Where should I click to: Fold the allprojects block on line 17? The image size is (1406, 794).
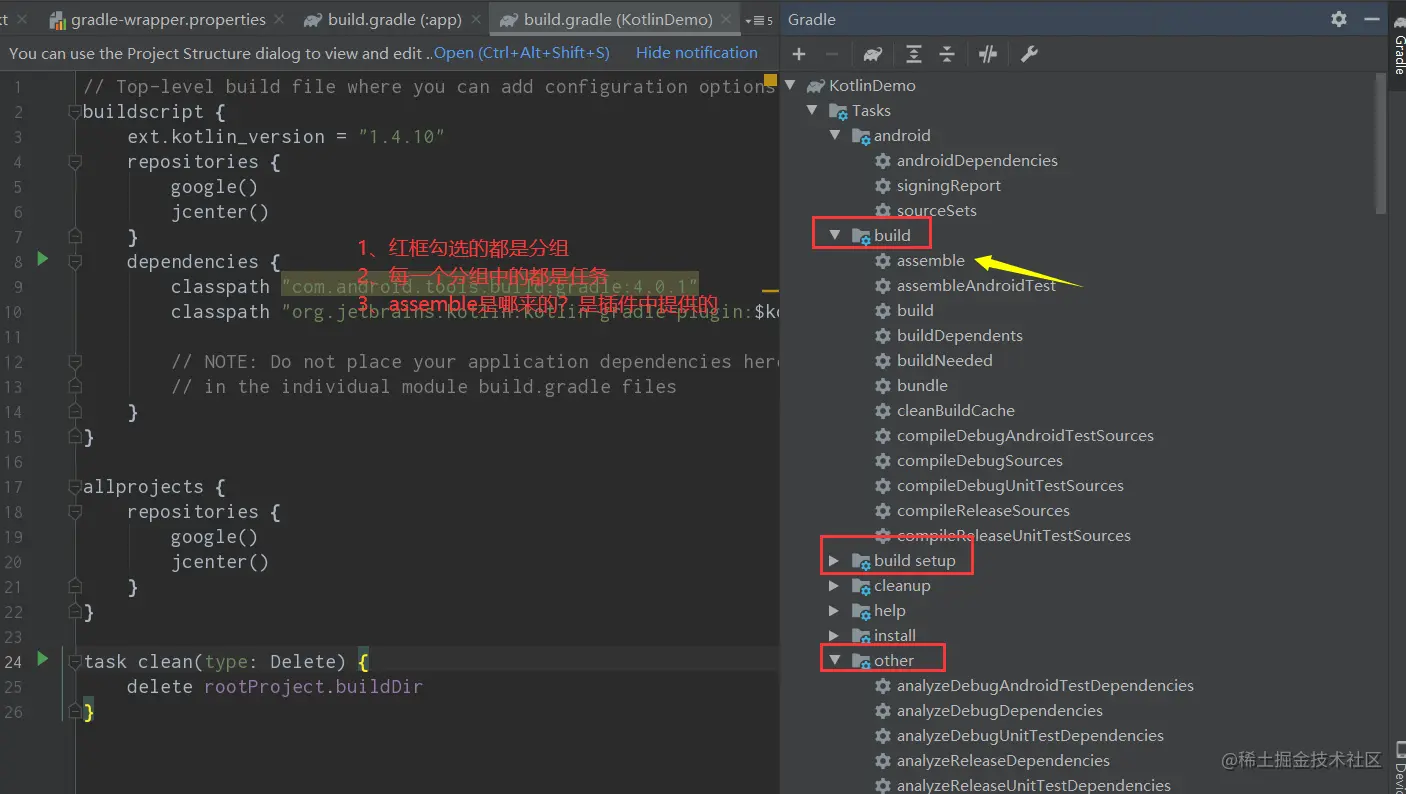coord(74,486)
